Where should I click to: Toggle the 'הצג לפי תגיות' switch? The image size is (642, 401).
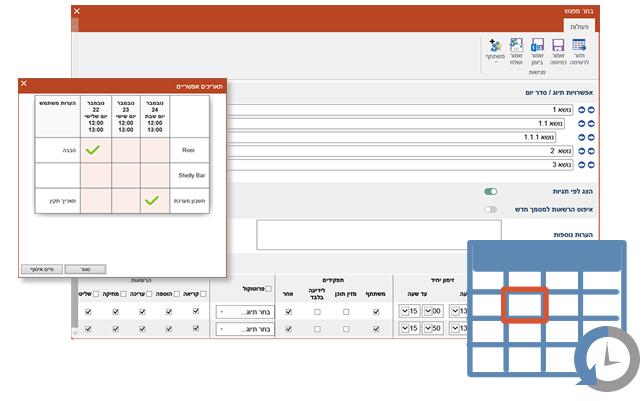(x=490, y=190)
